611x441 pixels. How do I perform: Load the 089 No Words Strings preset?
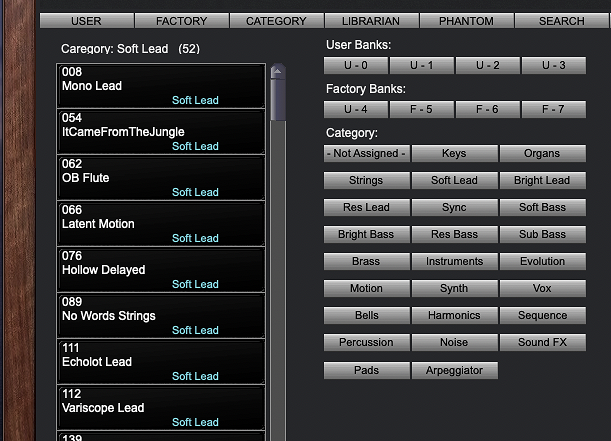tap(160, 316)
